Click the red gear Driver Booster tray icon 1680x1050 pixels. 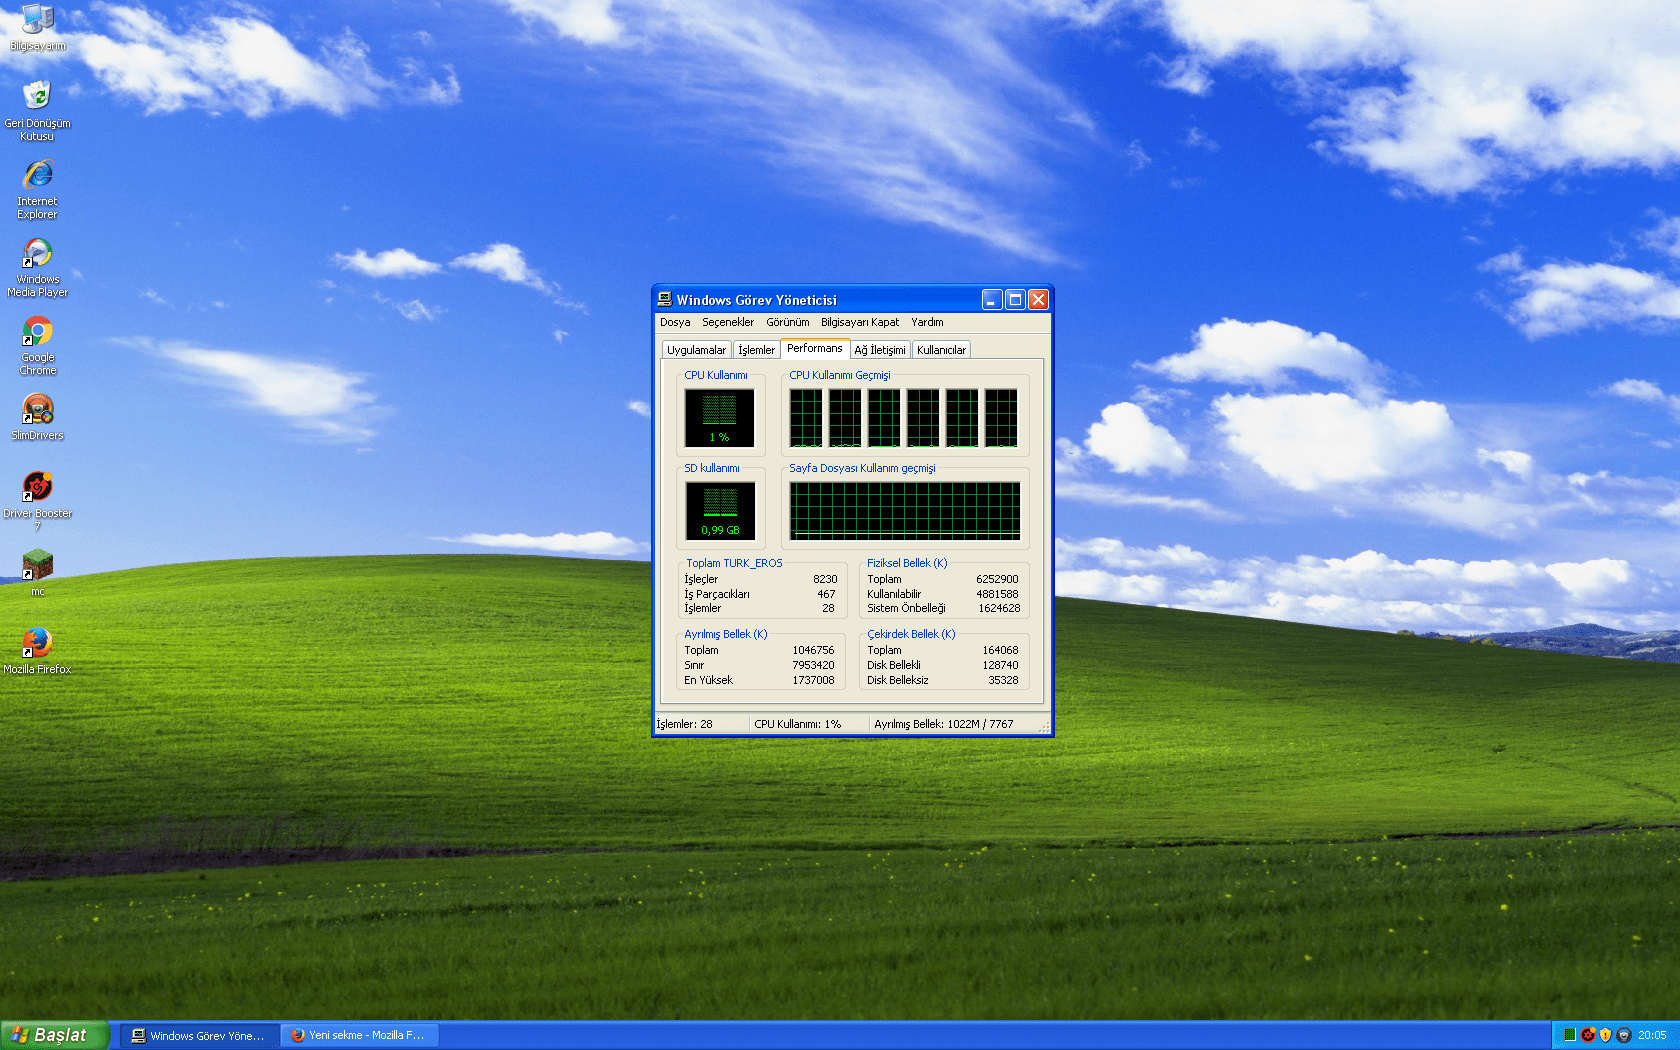[1587, 1035]
